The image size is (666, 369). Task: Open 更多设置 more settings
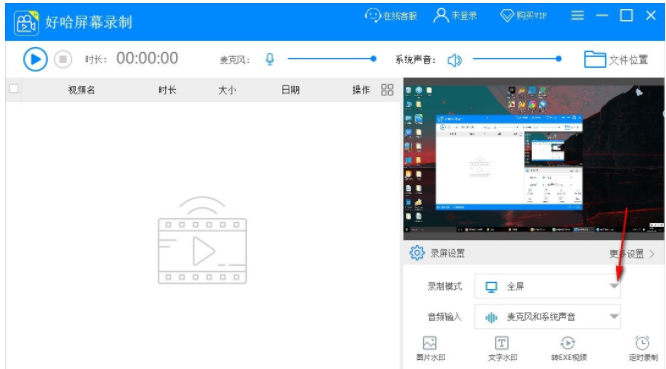(631, 254)
